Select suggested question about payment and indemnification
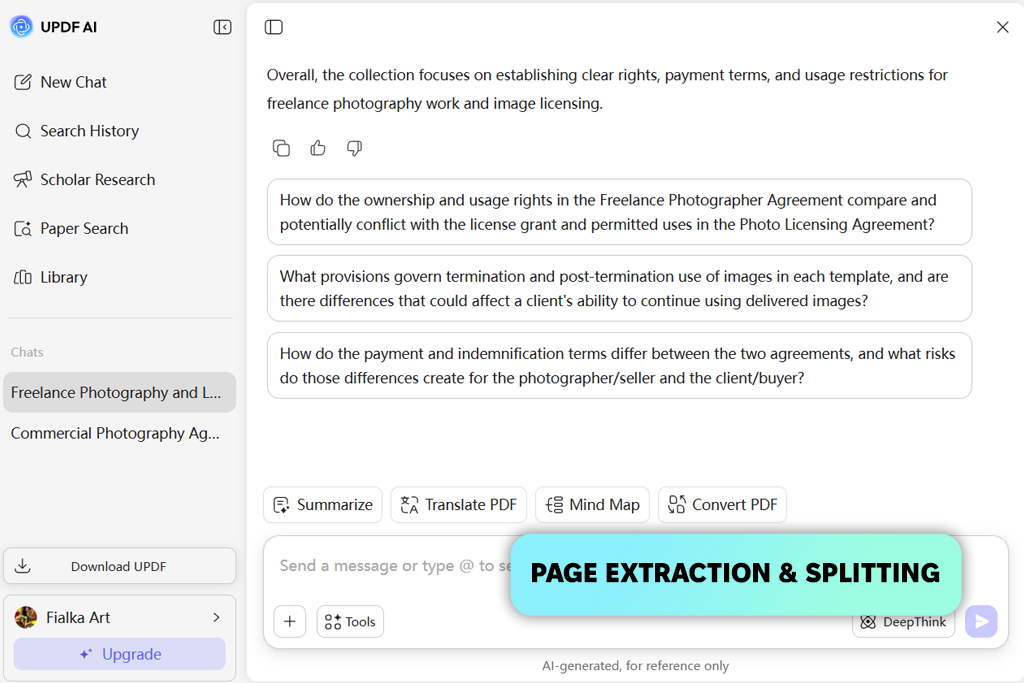Image resolution: width=1024 pixels, height=683 pixels. [619, 366]
